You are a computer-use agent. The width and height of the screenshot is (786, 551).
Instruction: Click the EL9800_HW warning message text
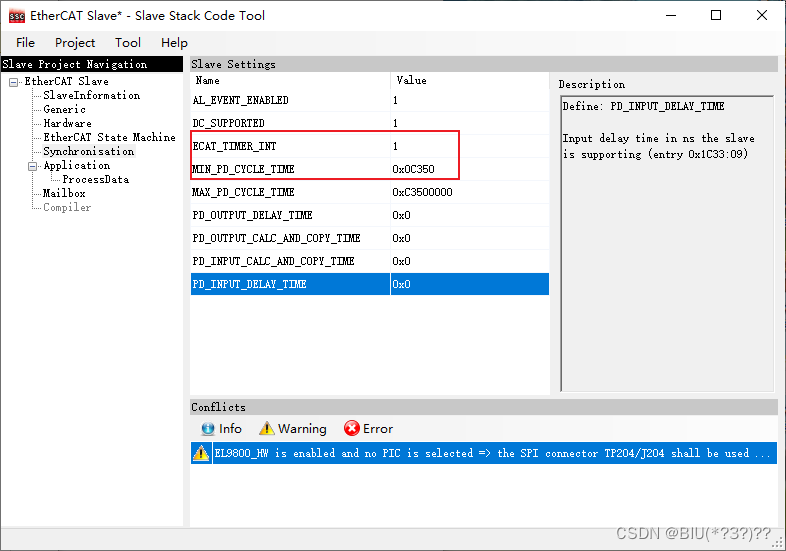(492, 453)
